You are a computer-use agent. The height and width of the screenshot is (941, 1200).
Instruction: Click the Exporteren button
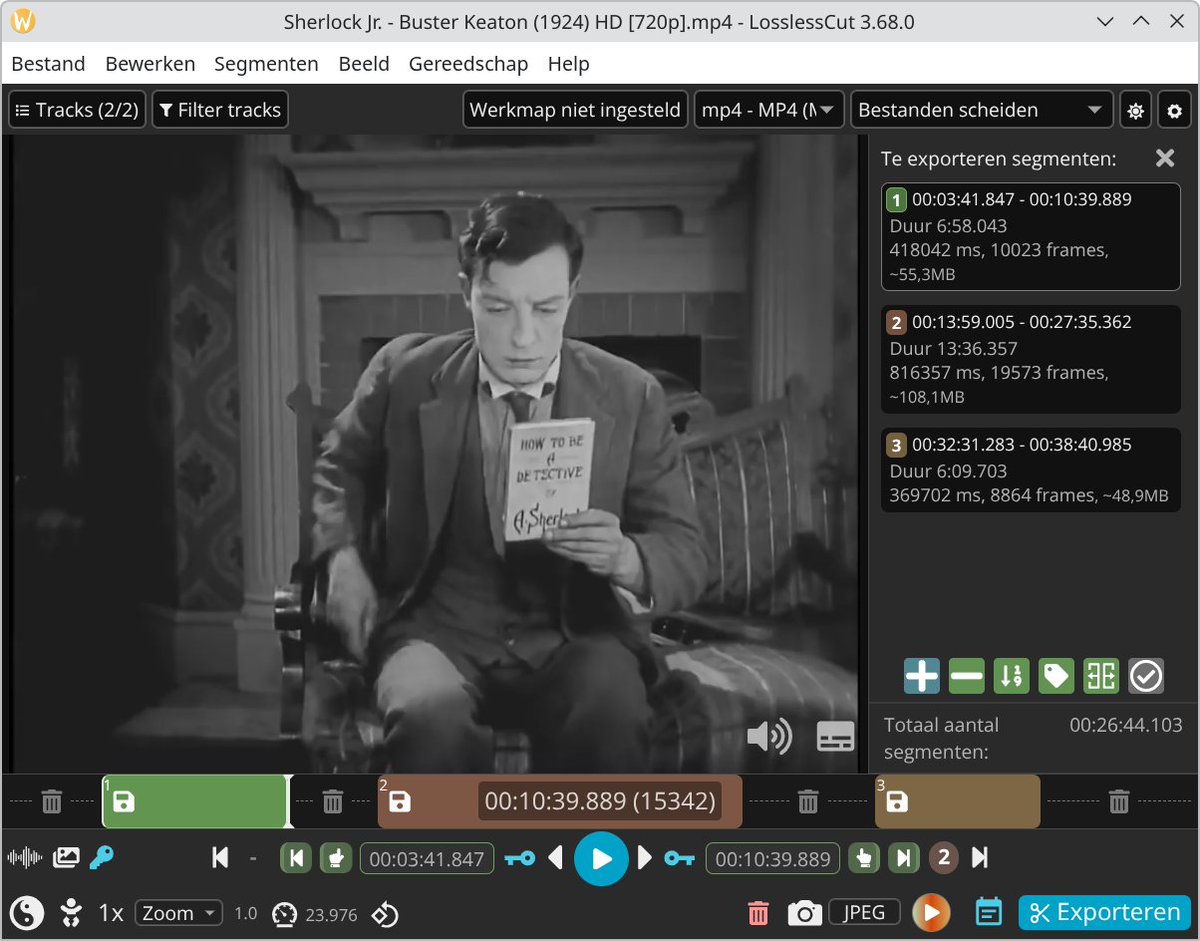[x=1105, y=912]
